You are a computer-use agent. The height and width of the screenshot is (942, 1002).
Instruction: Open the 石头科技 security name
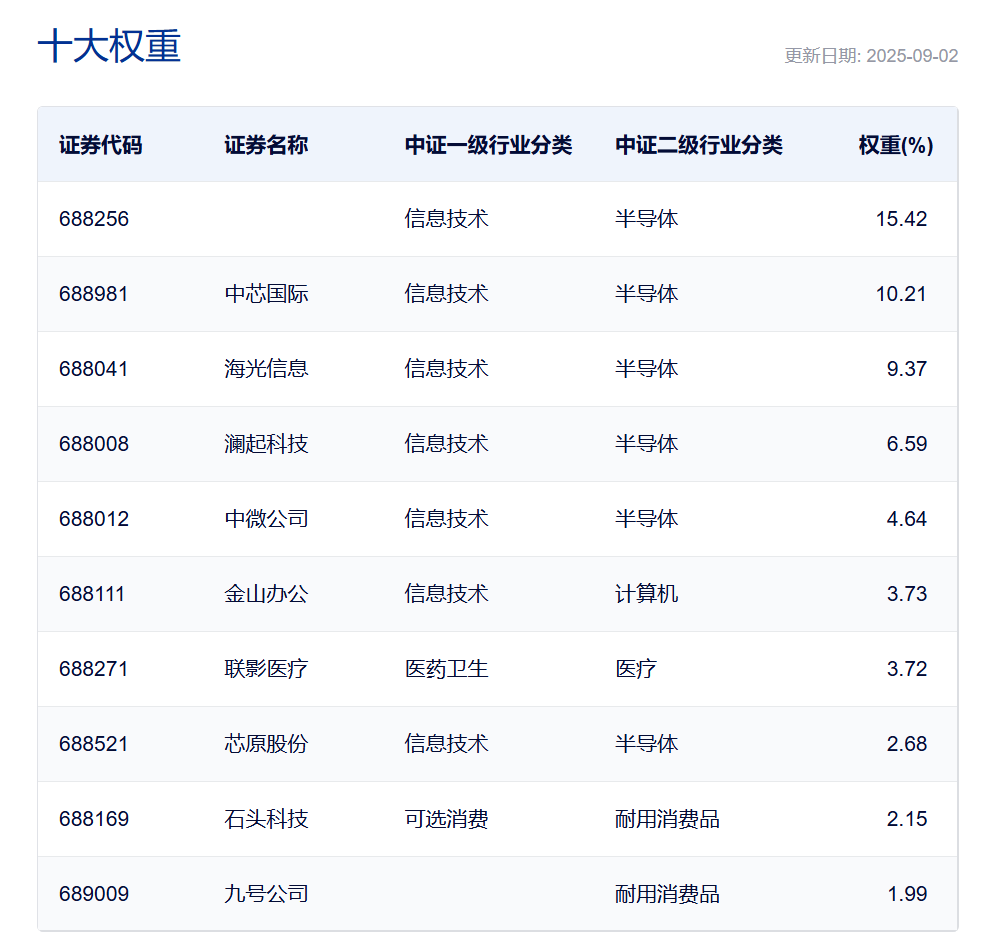coord(266,819)
